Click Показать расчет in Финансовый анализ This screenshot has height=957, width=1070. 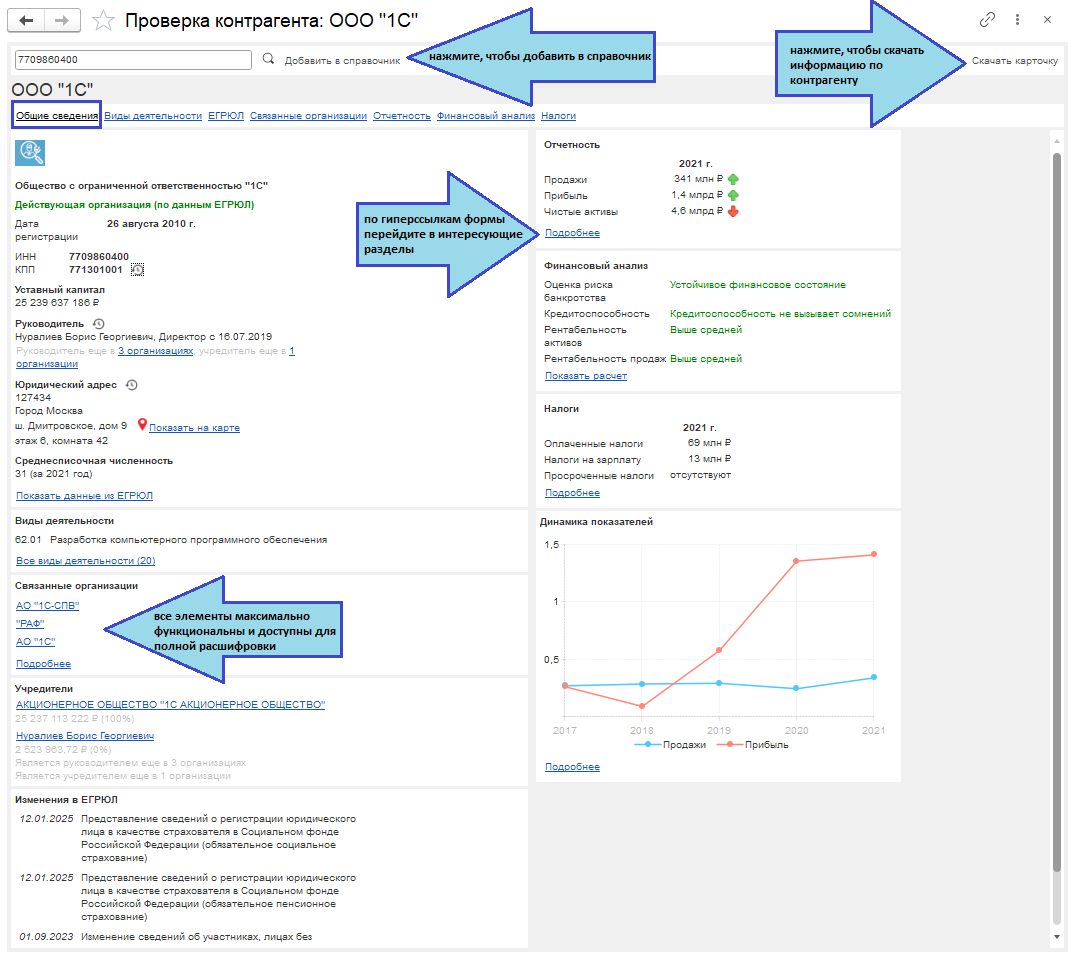click(x=586, y=376)
